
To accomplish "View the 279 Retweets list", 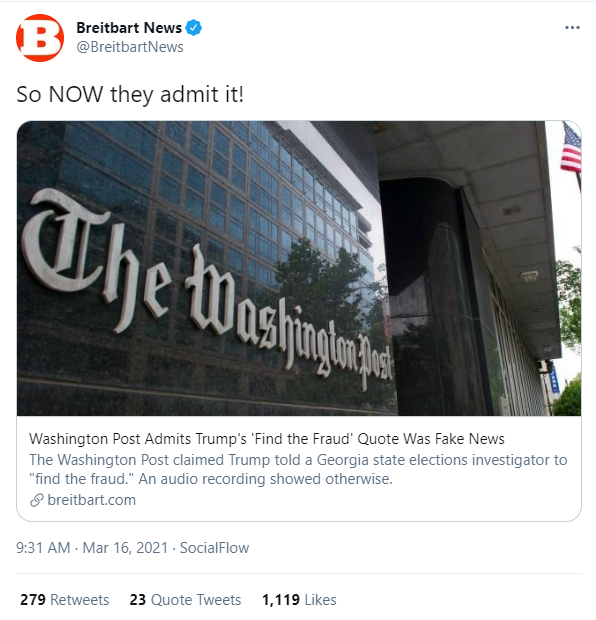I will [64, 600].
